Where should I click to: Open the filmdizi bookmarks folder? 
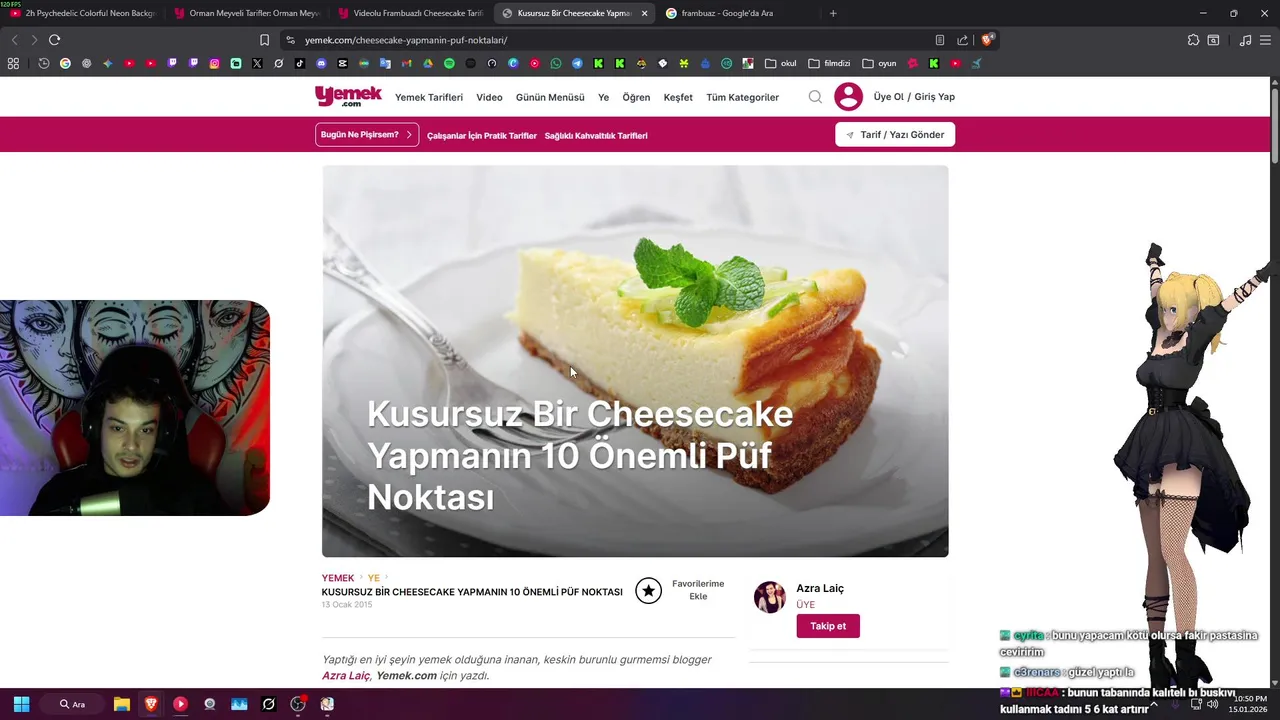coord(829,63)
